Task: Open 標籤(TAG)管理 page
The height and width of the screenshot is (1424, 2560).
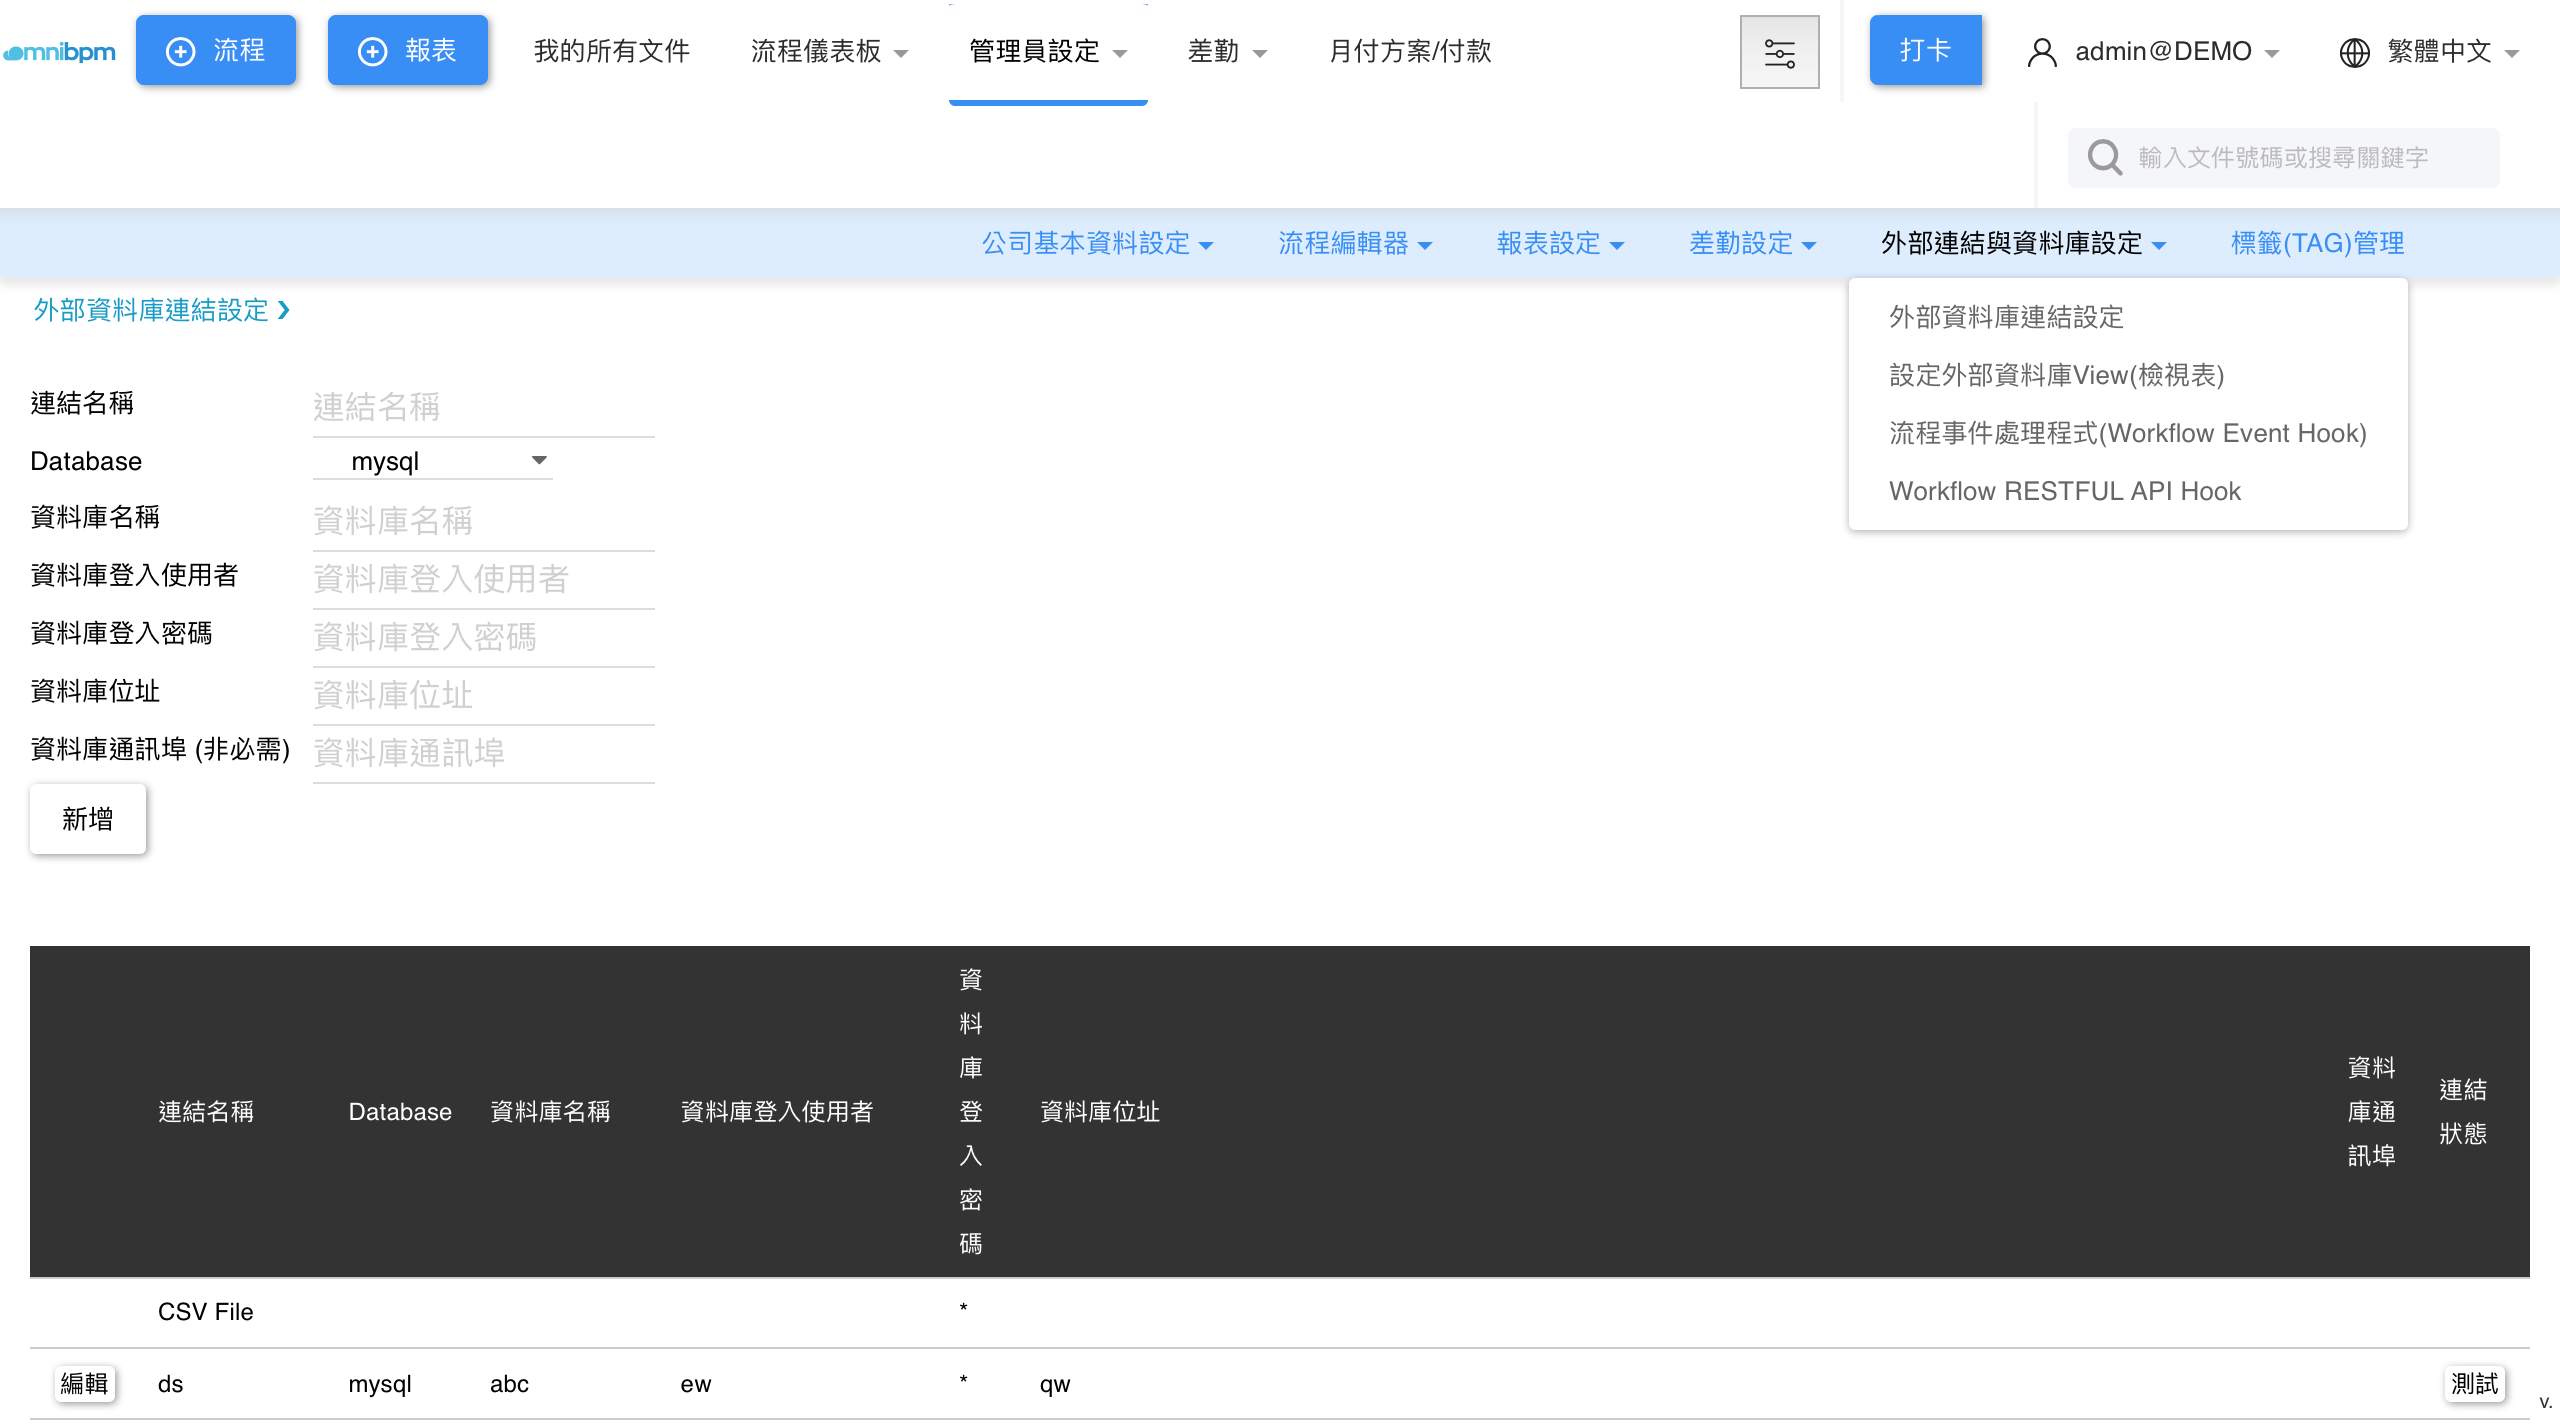Action: (2317, 243)
